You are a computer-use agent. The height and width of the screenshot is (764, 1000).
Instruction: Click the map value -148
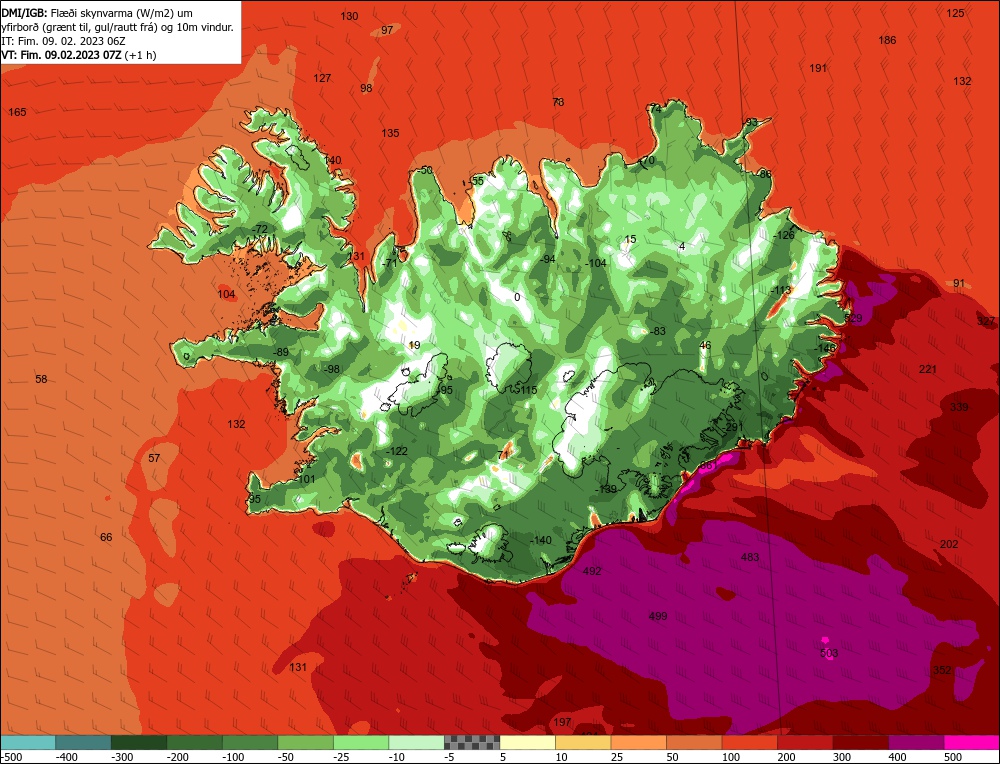(825, 348)
